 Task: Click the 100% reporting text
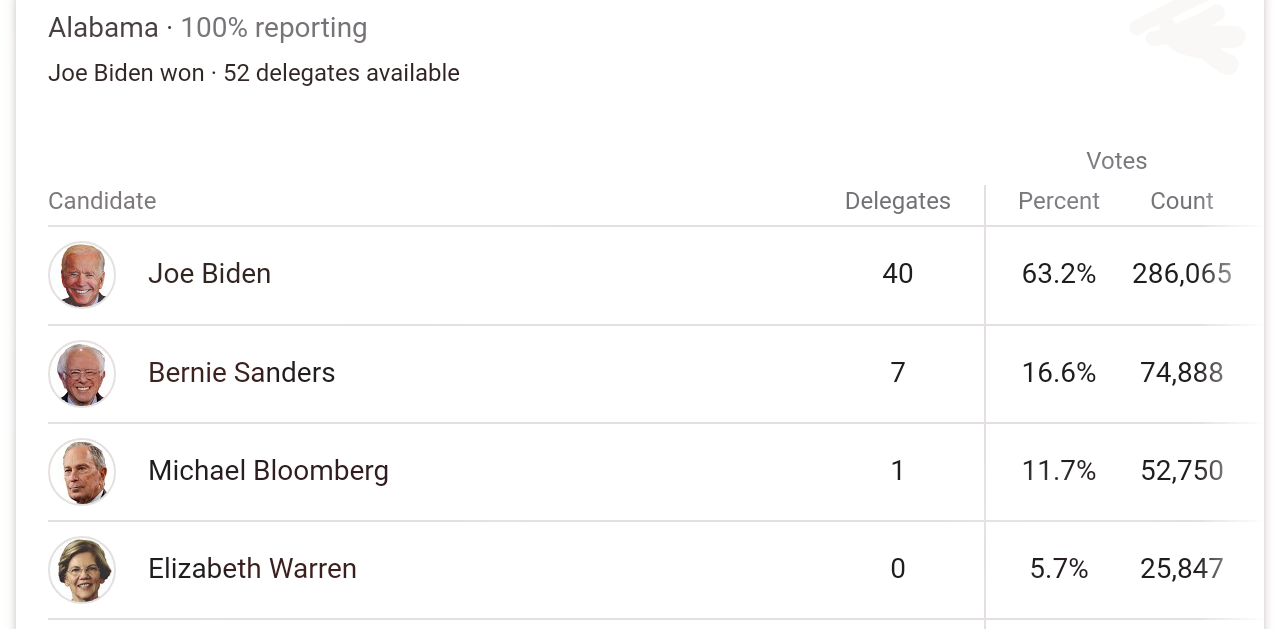point(273,28)
